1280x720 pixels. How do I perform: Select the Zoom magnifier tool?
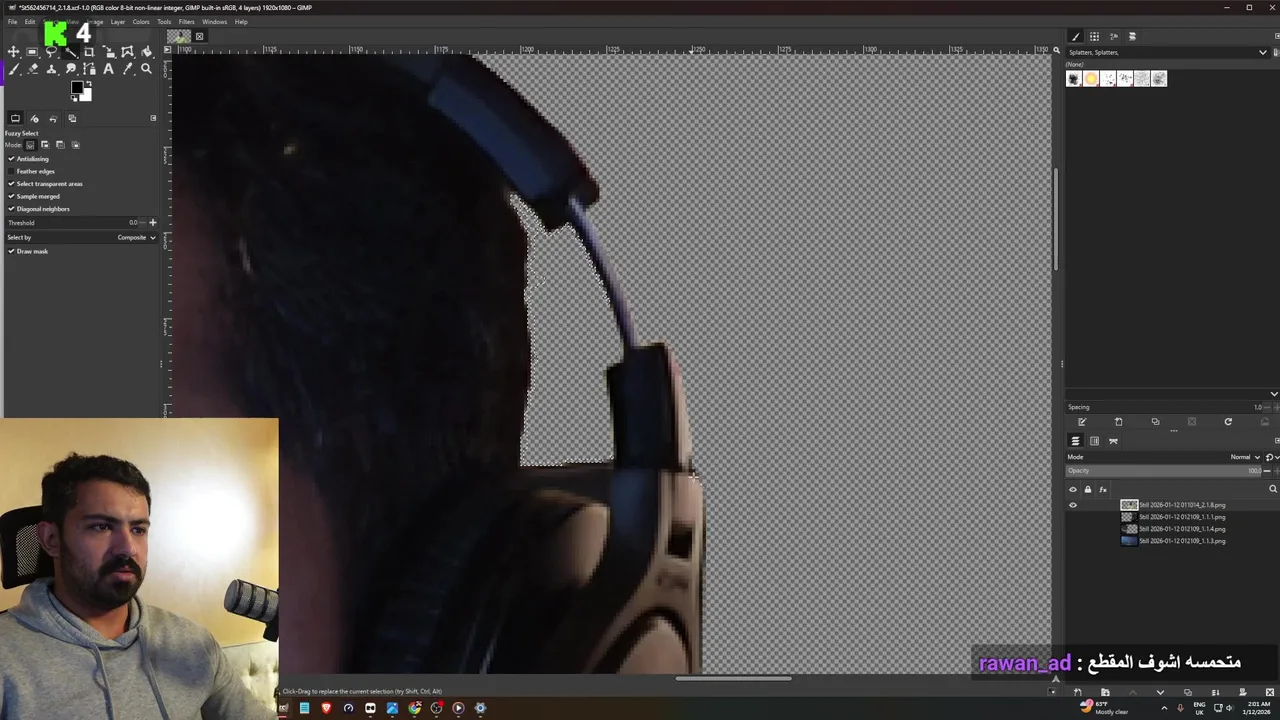[x=146, y=69]
